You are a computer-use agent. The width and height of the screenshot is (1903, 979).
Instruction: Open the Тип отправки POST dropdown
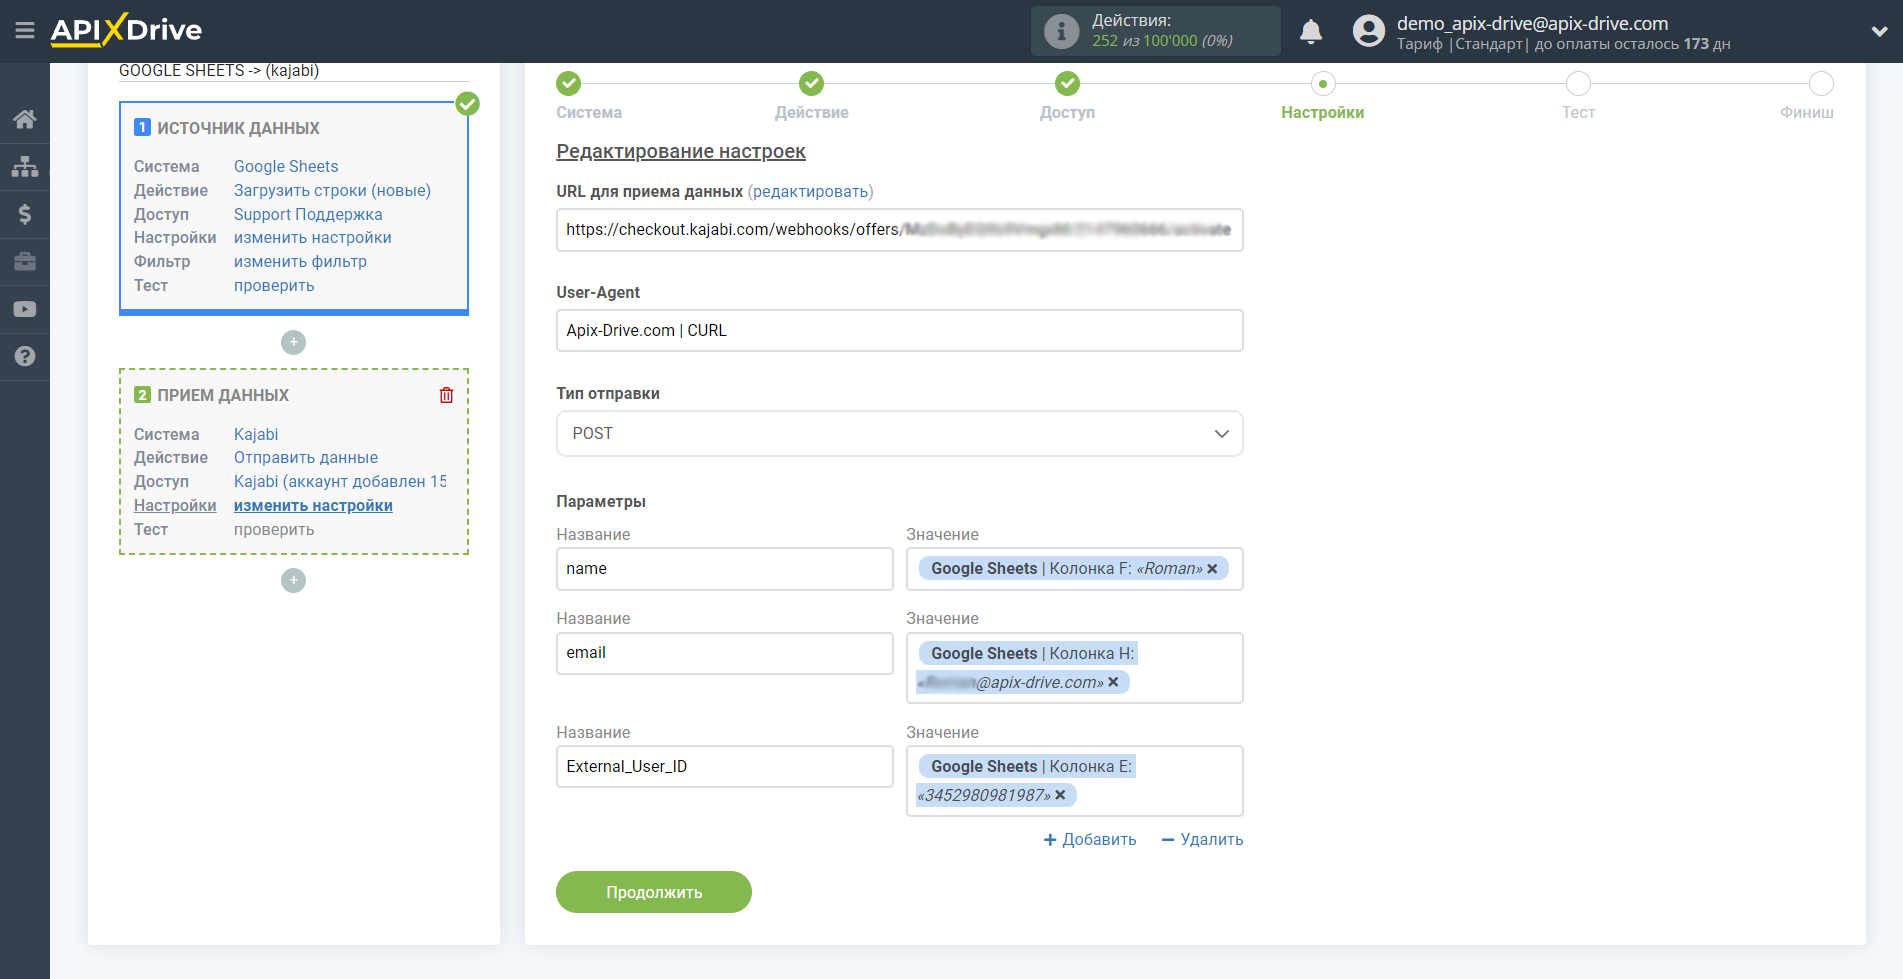[899, 434]
